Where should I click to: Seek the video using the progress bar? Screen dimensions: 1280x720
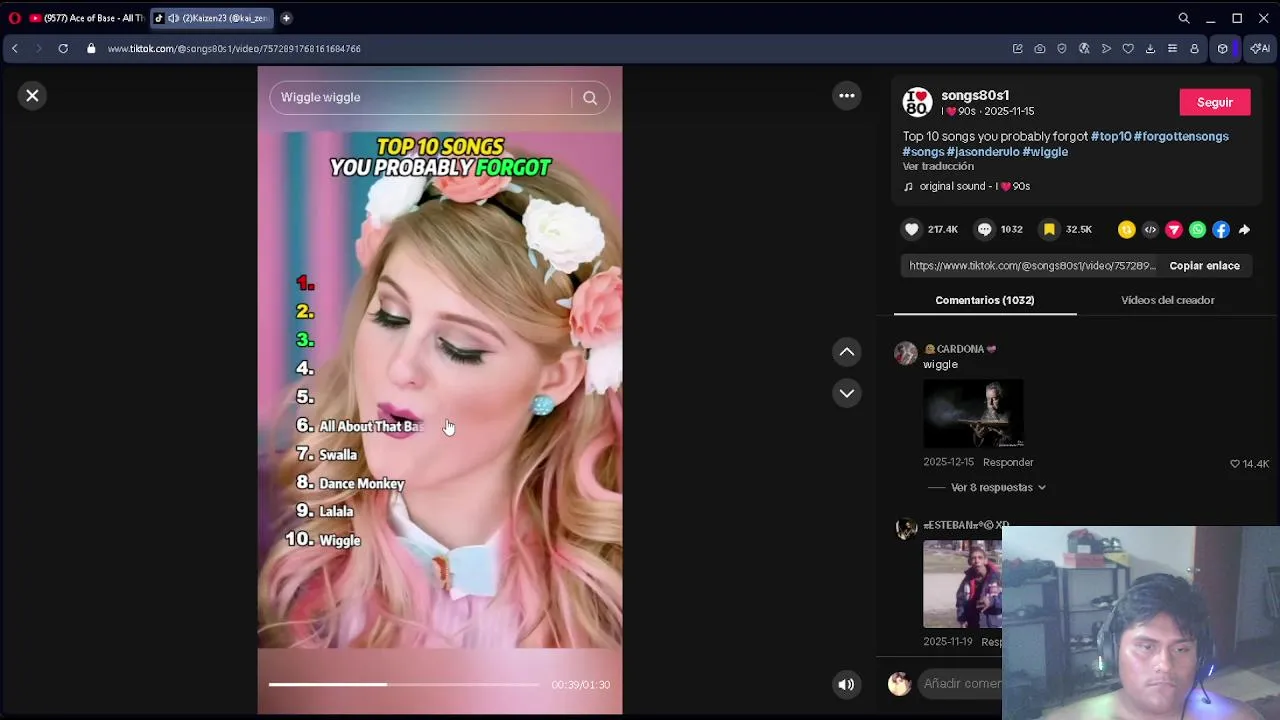click(x=404, y=685)
